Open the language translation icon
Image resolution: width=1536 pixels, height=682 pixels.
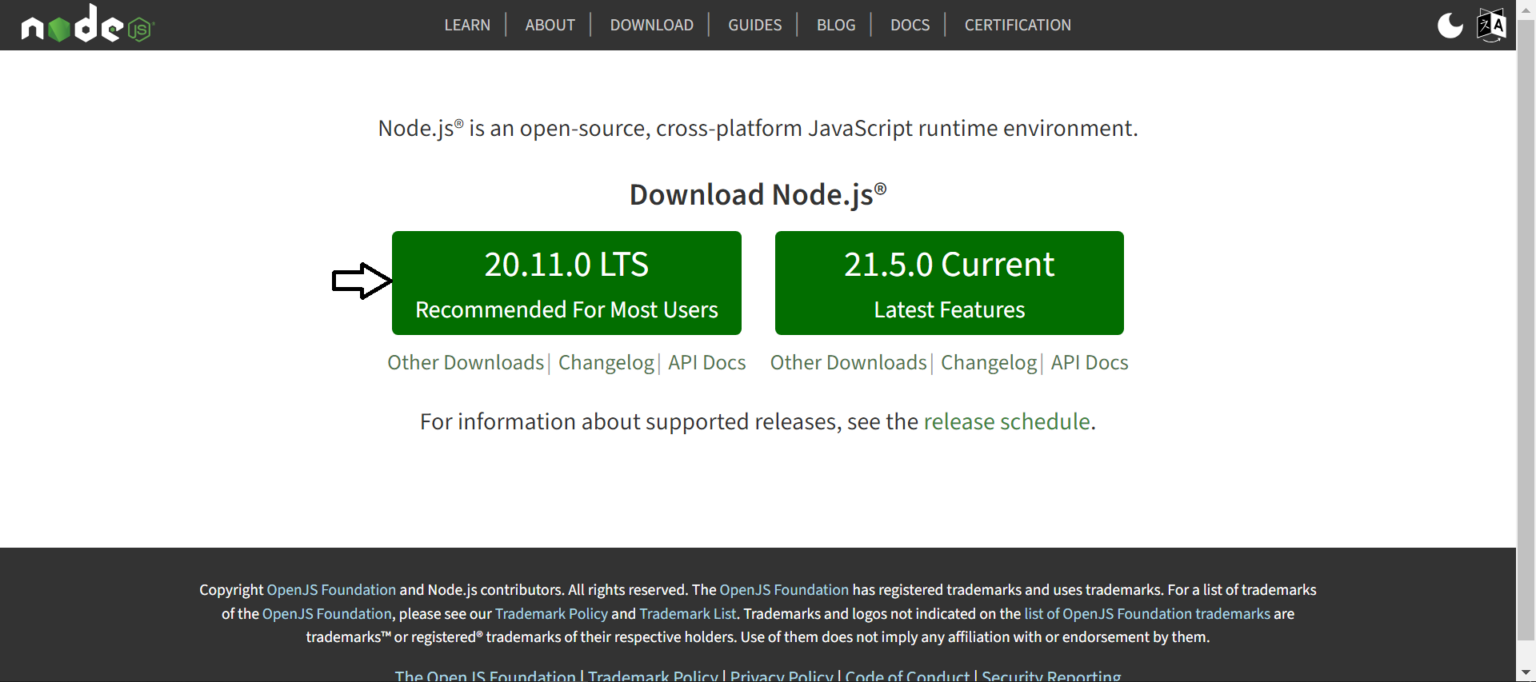coord(1491,25)
